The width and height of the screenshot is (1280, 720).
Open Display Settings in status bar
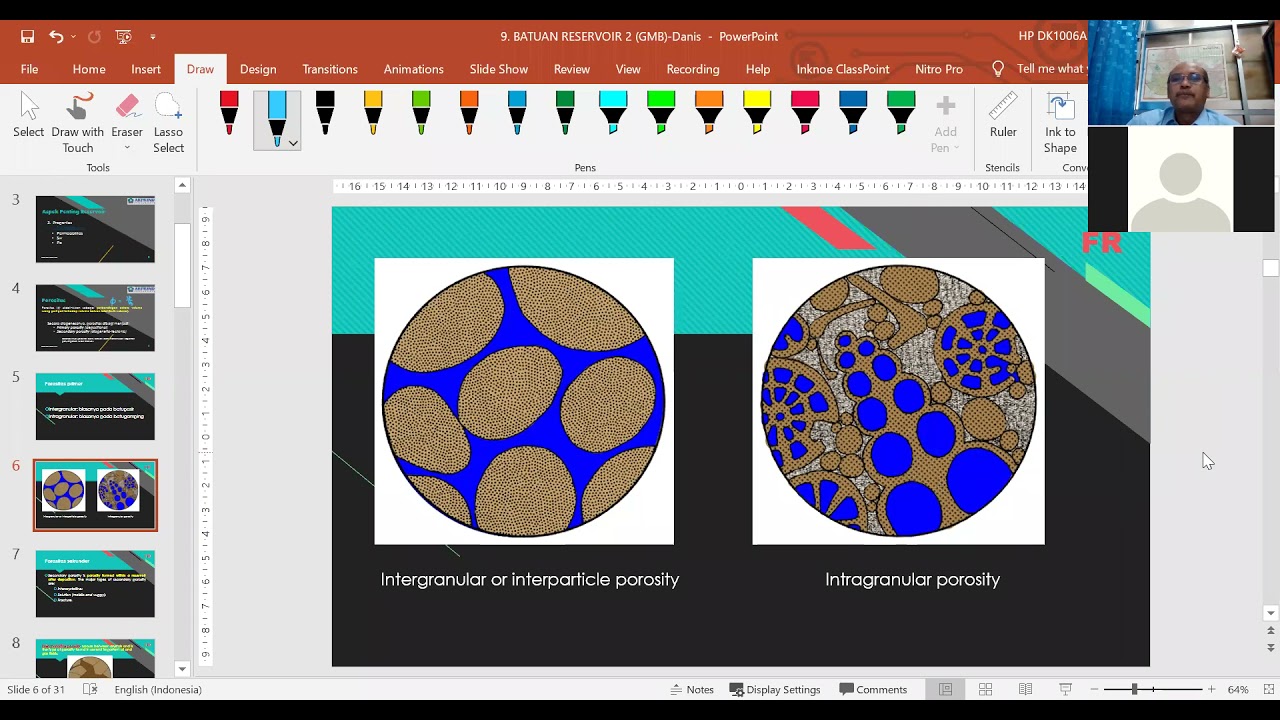(x=775, y=689)
